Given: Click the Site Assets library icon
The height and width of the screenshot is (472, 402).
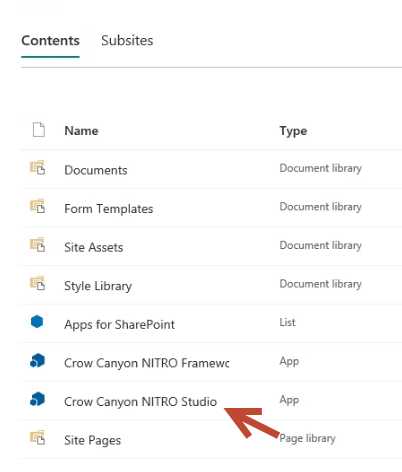Looking at the screenshot, I should (37, 245).
